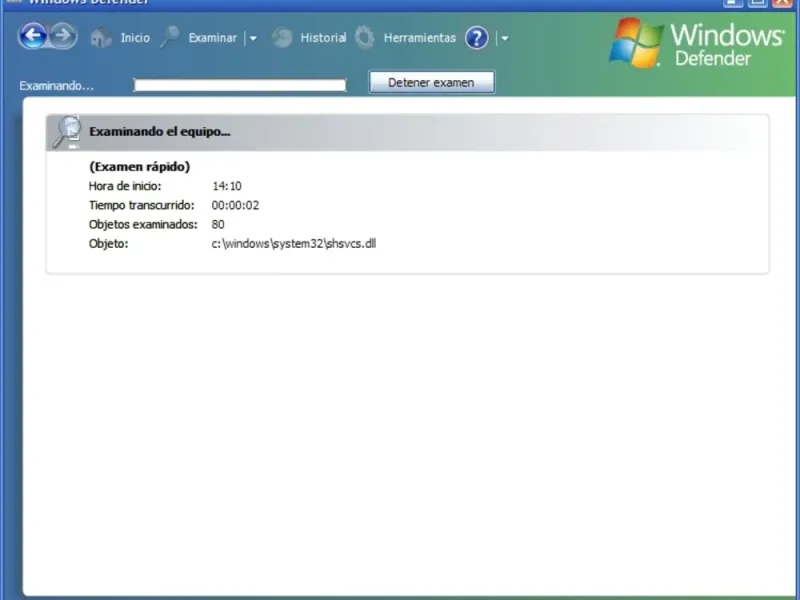Click elapsed time value 00:00:02

click(235, 205)
